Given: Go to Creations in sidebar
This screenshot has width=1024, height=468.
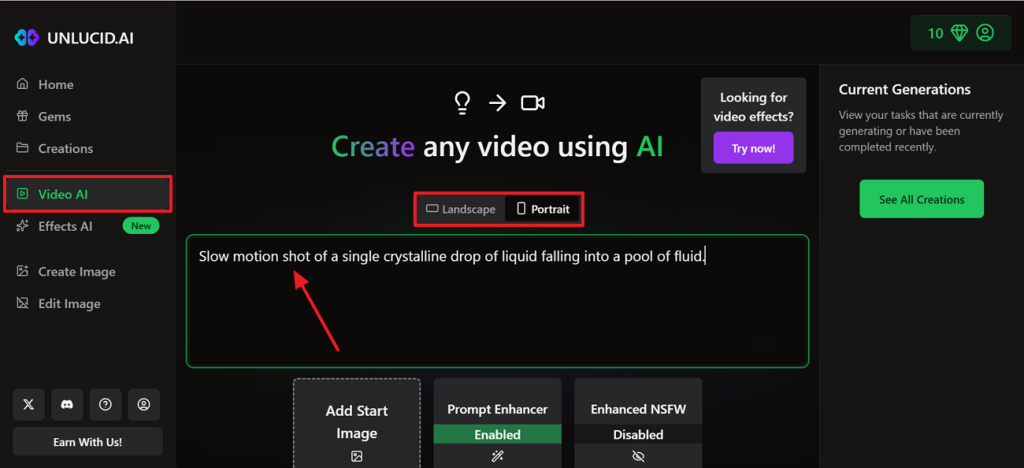Looking at the screenshot, I should (54, 149).
